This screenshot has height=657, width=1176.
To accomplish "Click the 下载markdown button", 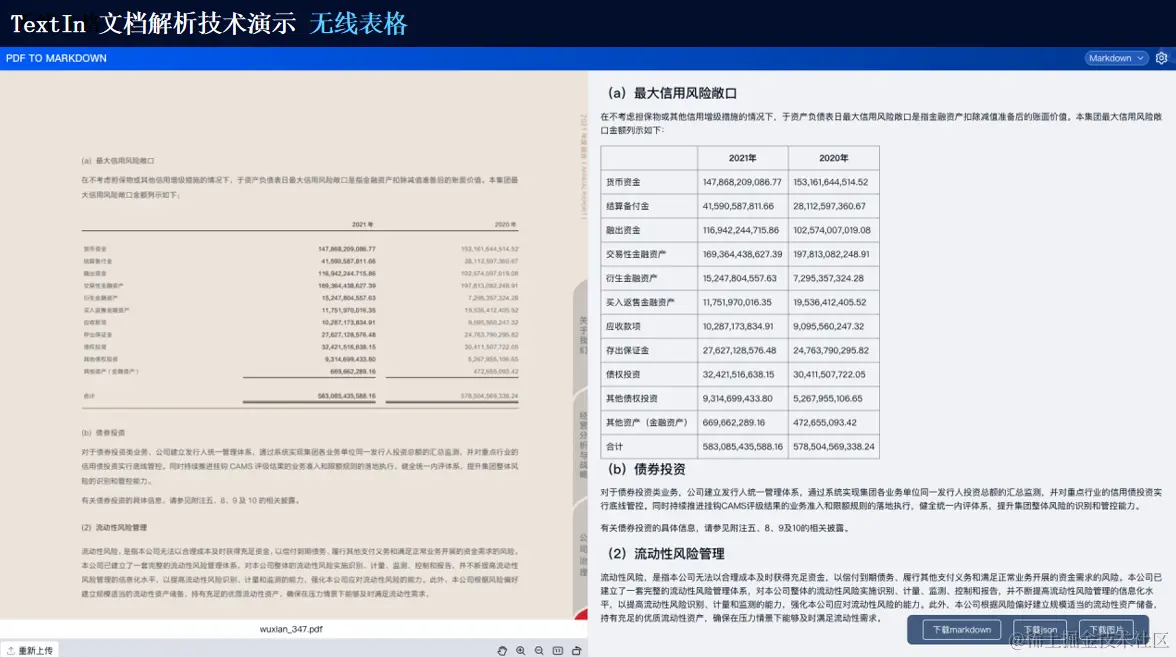I will click(x=962, y=630).
